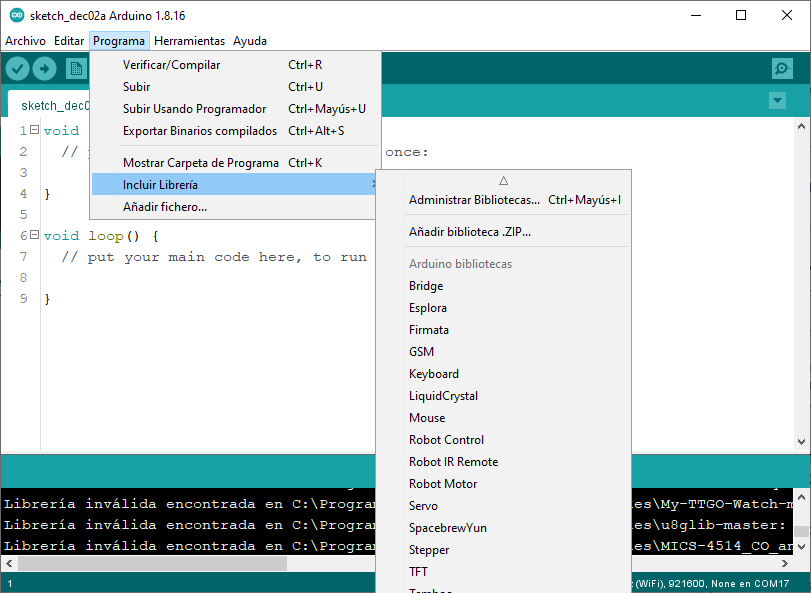Expand Incluir Librería submenu
The image size is (811, 593).
234,185
